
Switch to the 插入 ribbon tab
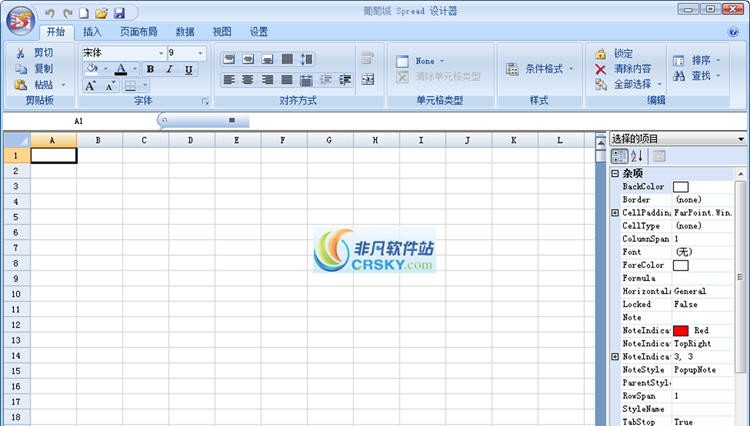92,32
